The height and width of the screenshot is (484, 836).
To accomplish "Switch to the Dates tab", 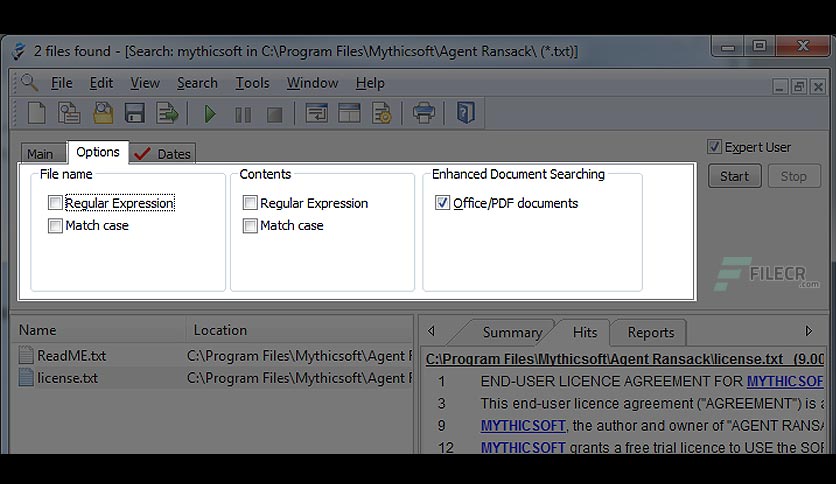I will pos(163,154).
